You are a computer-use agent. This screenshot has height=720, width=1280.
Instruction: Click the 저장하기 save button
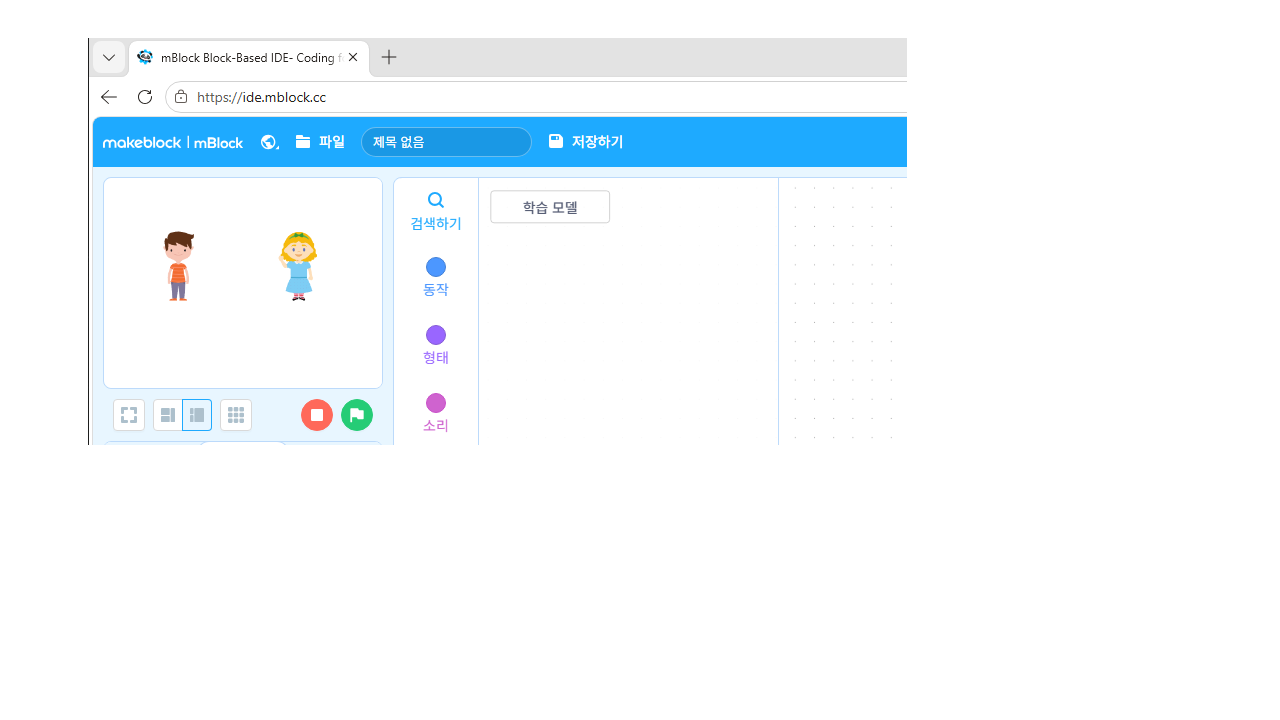(x=586, y=142)
